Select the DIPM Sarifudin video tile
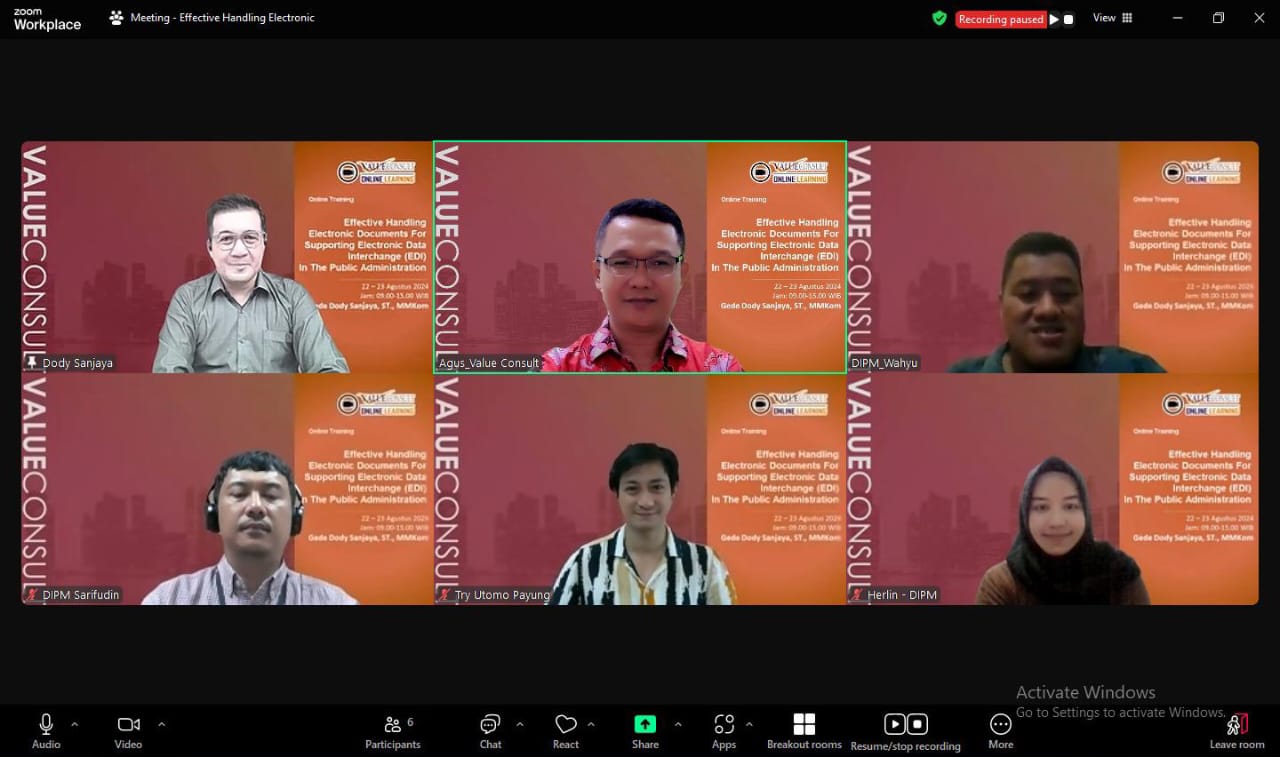The height and width of the screenshot is (757, 1280). [227, 489]
